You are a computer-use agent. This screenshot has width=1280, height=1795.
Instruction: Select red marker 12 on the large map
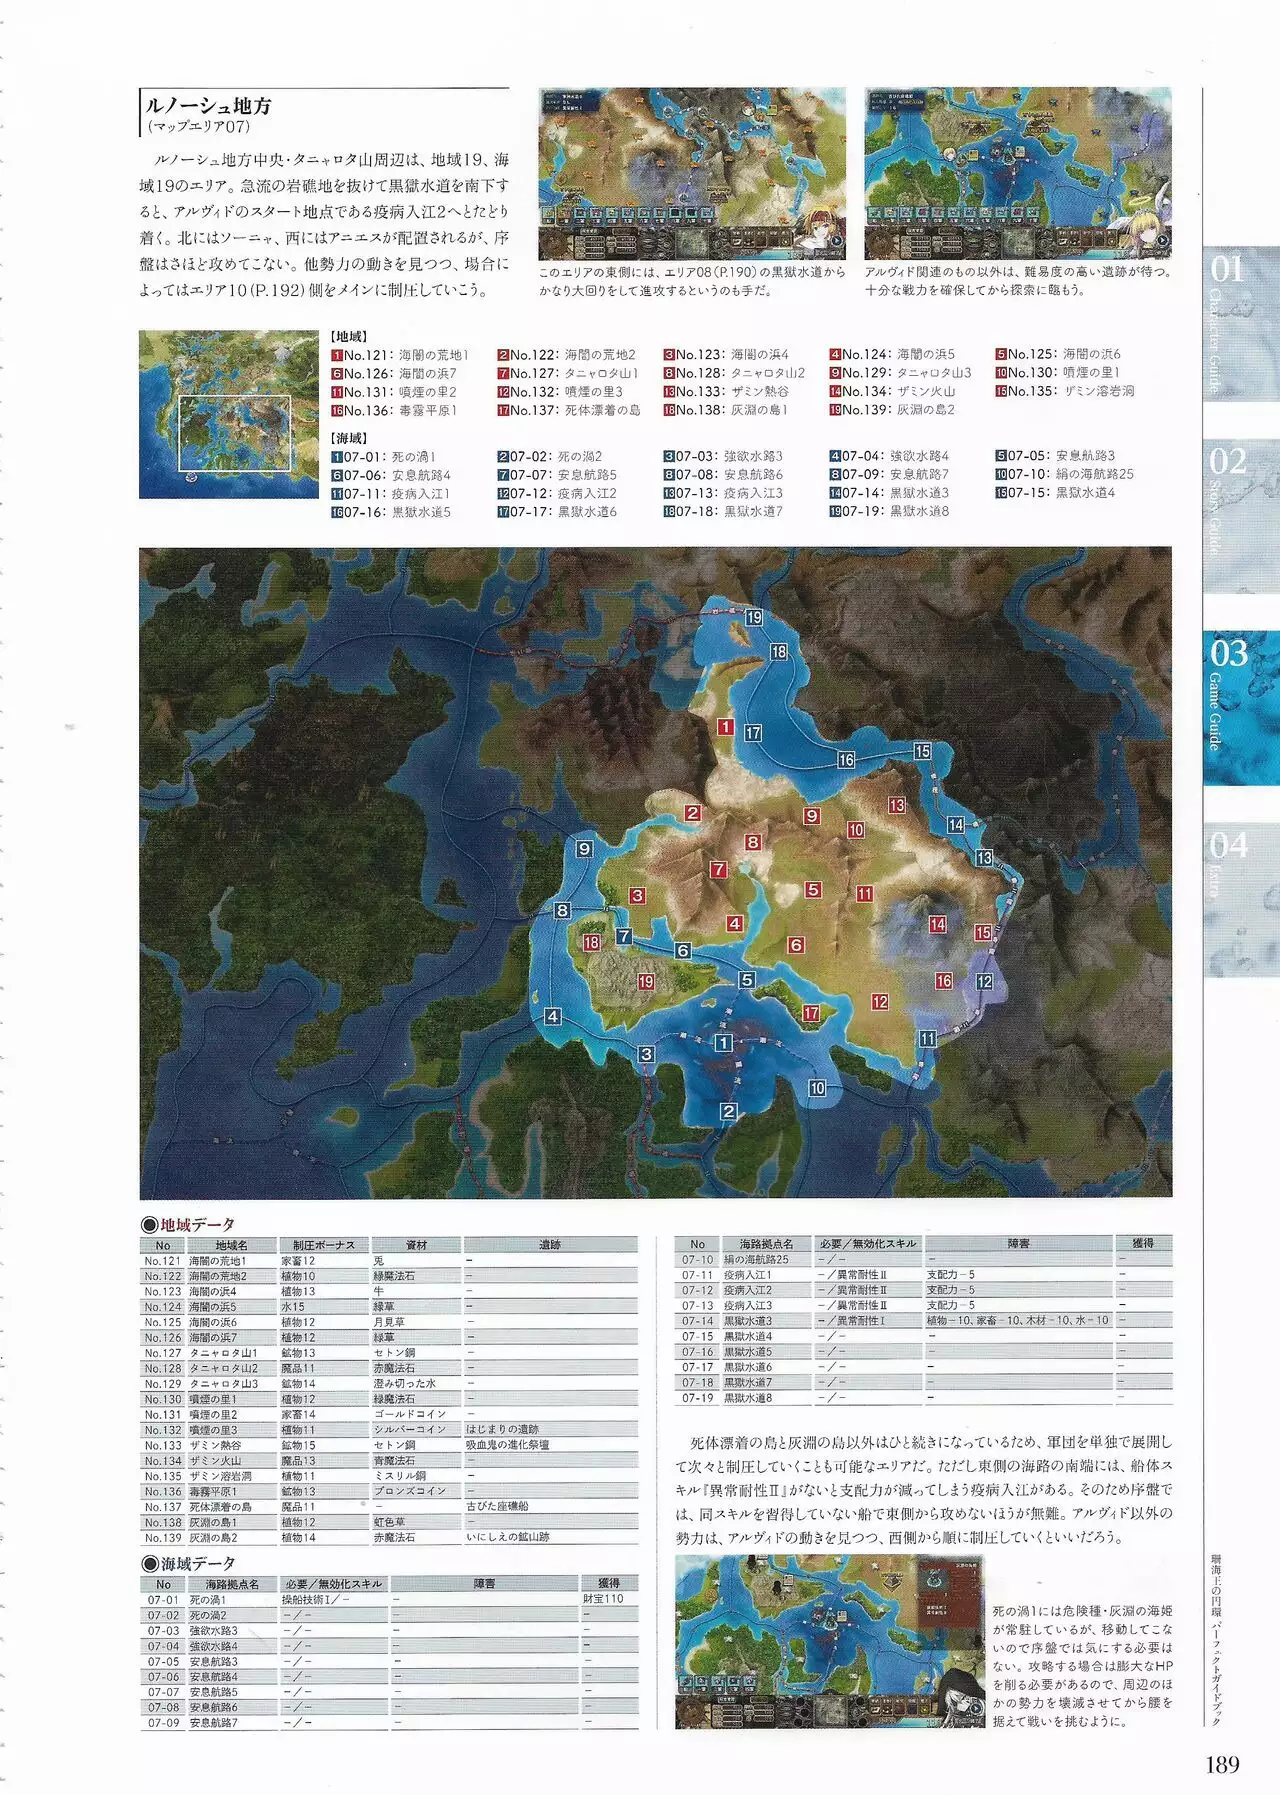point(879,1001)
